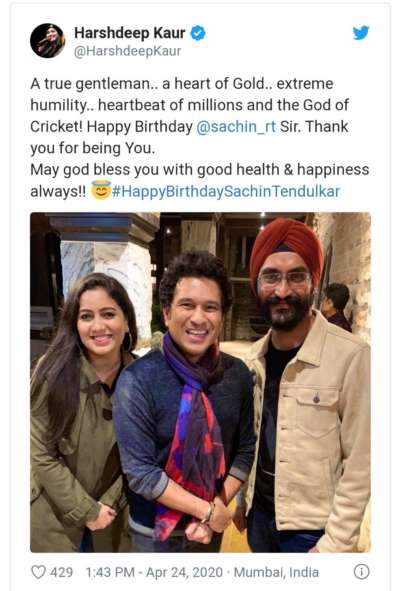
Task: Open the #HappyBirthdaySachinTendulkar hashtag
Action: coord(226,191)
